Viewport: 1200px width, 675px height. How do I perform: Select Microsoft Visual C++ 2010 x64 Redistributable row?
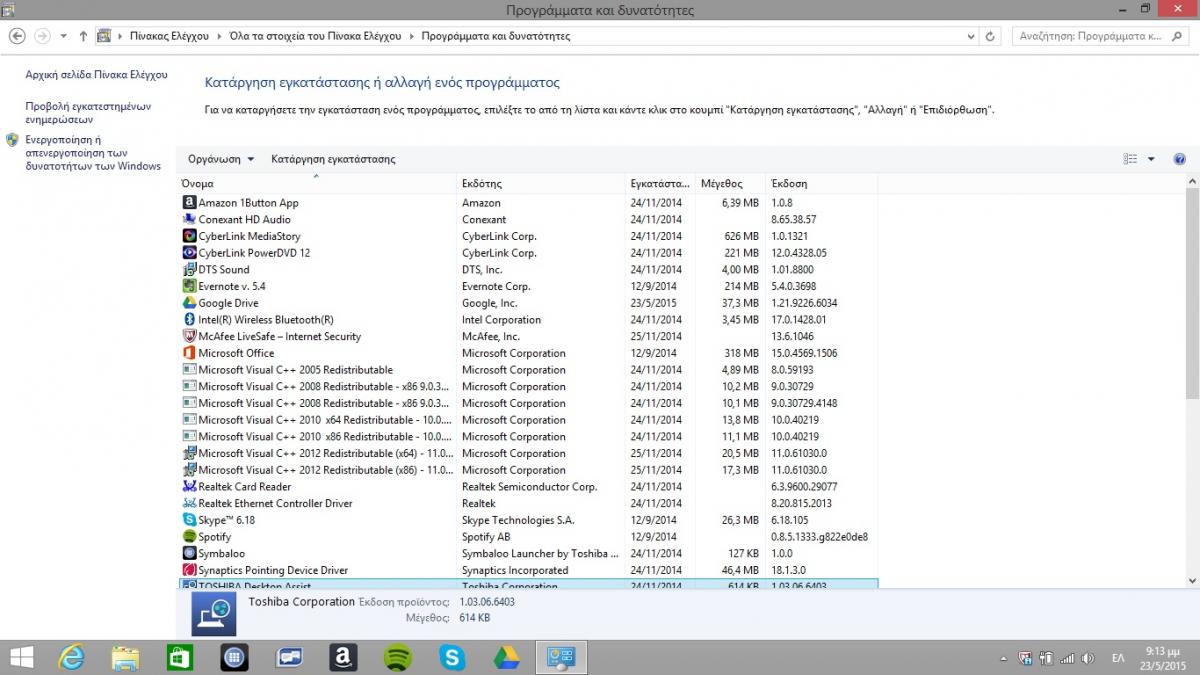coord(528,420)
